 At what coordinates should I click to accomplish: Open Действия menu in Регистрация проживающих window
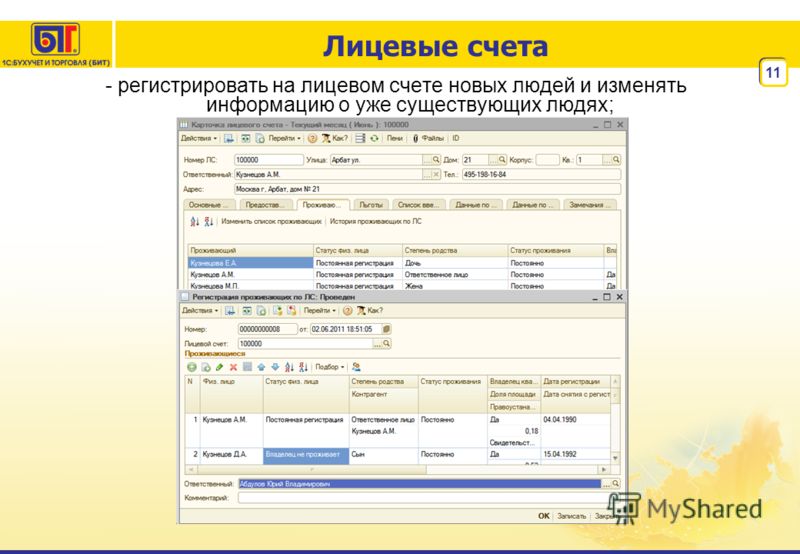(199, 310)
